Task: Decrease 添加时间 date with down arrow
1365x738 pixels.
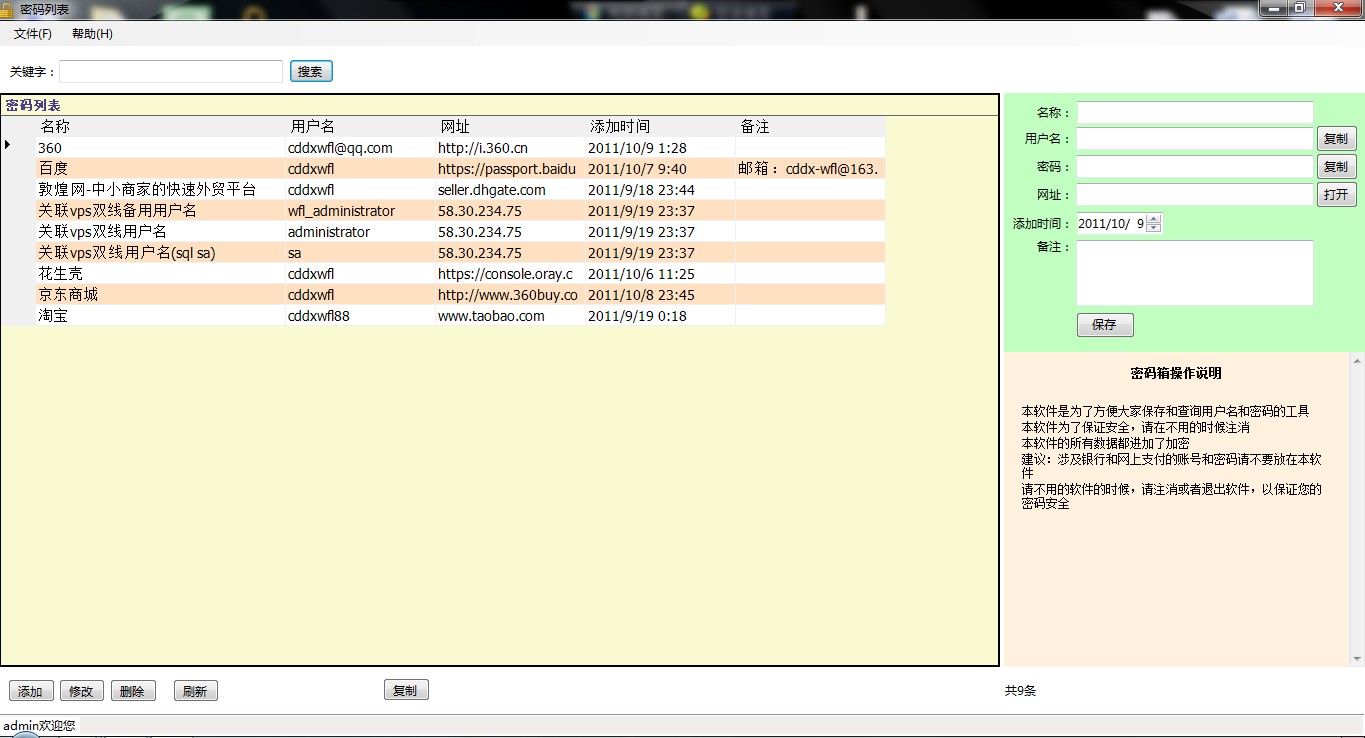Action: coord(1154,229)
